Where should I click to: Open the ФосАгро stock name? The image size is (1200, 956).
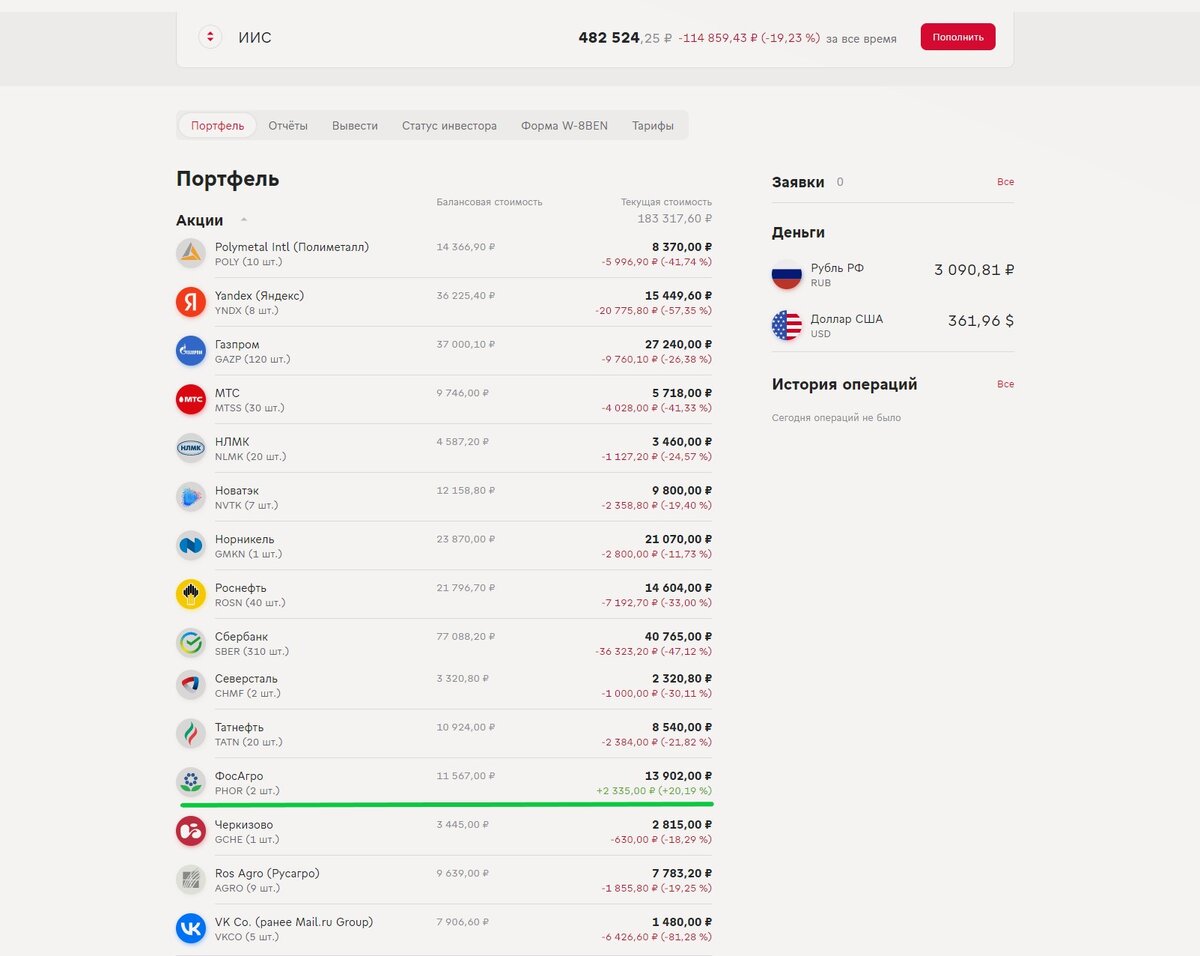239,777
